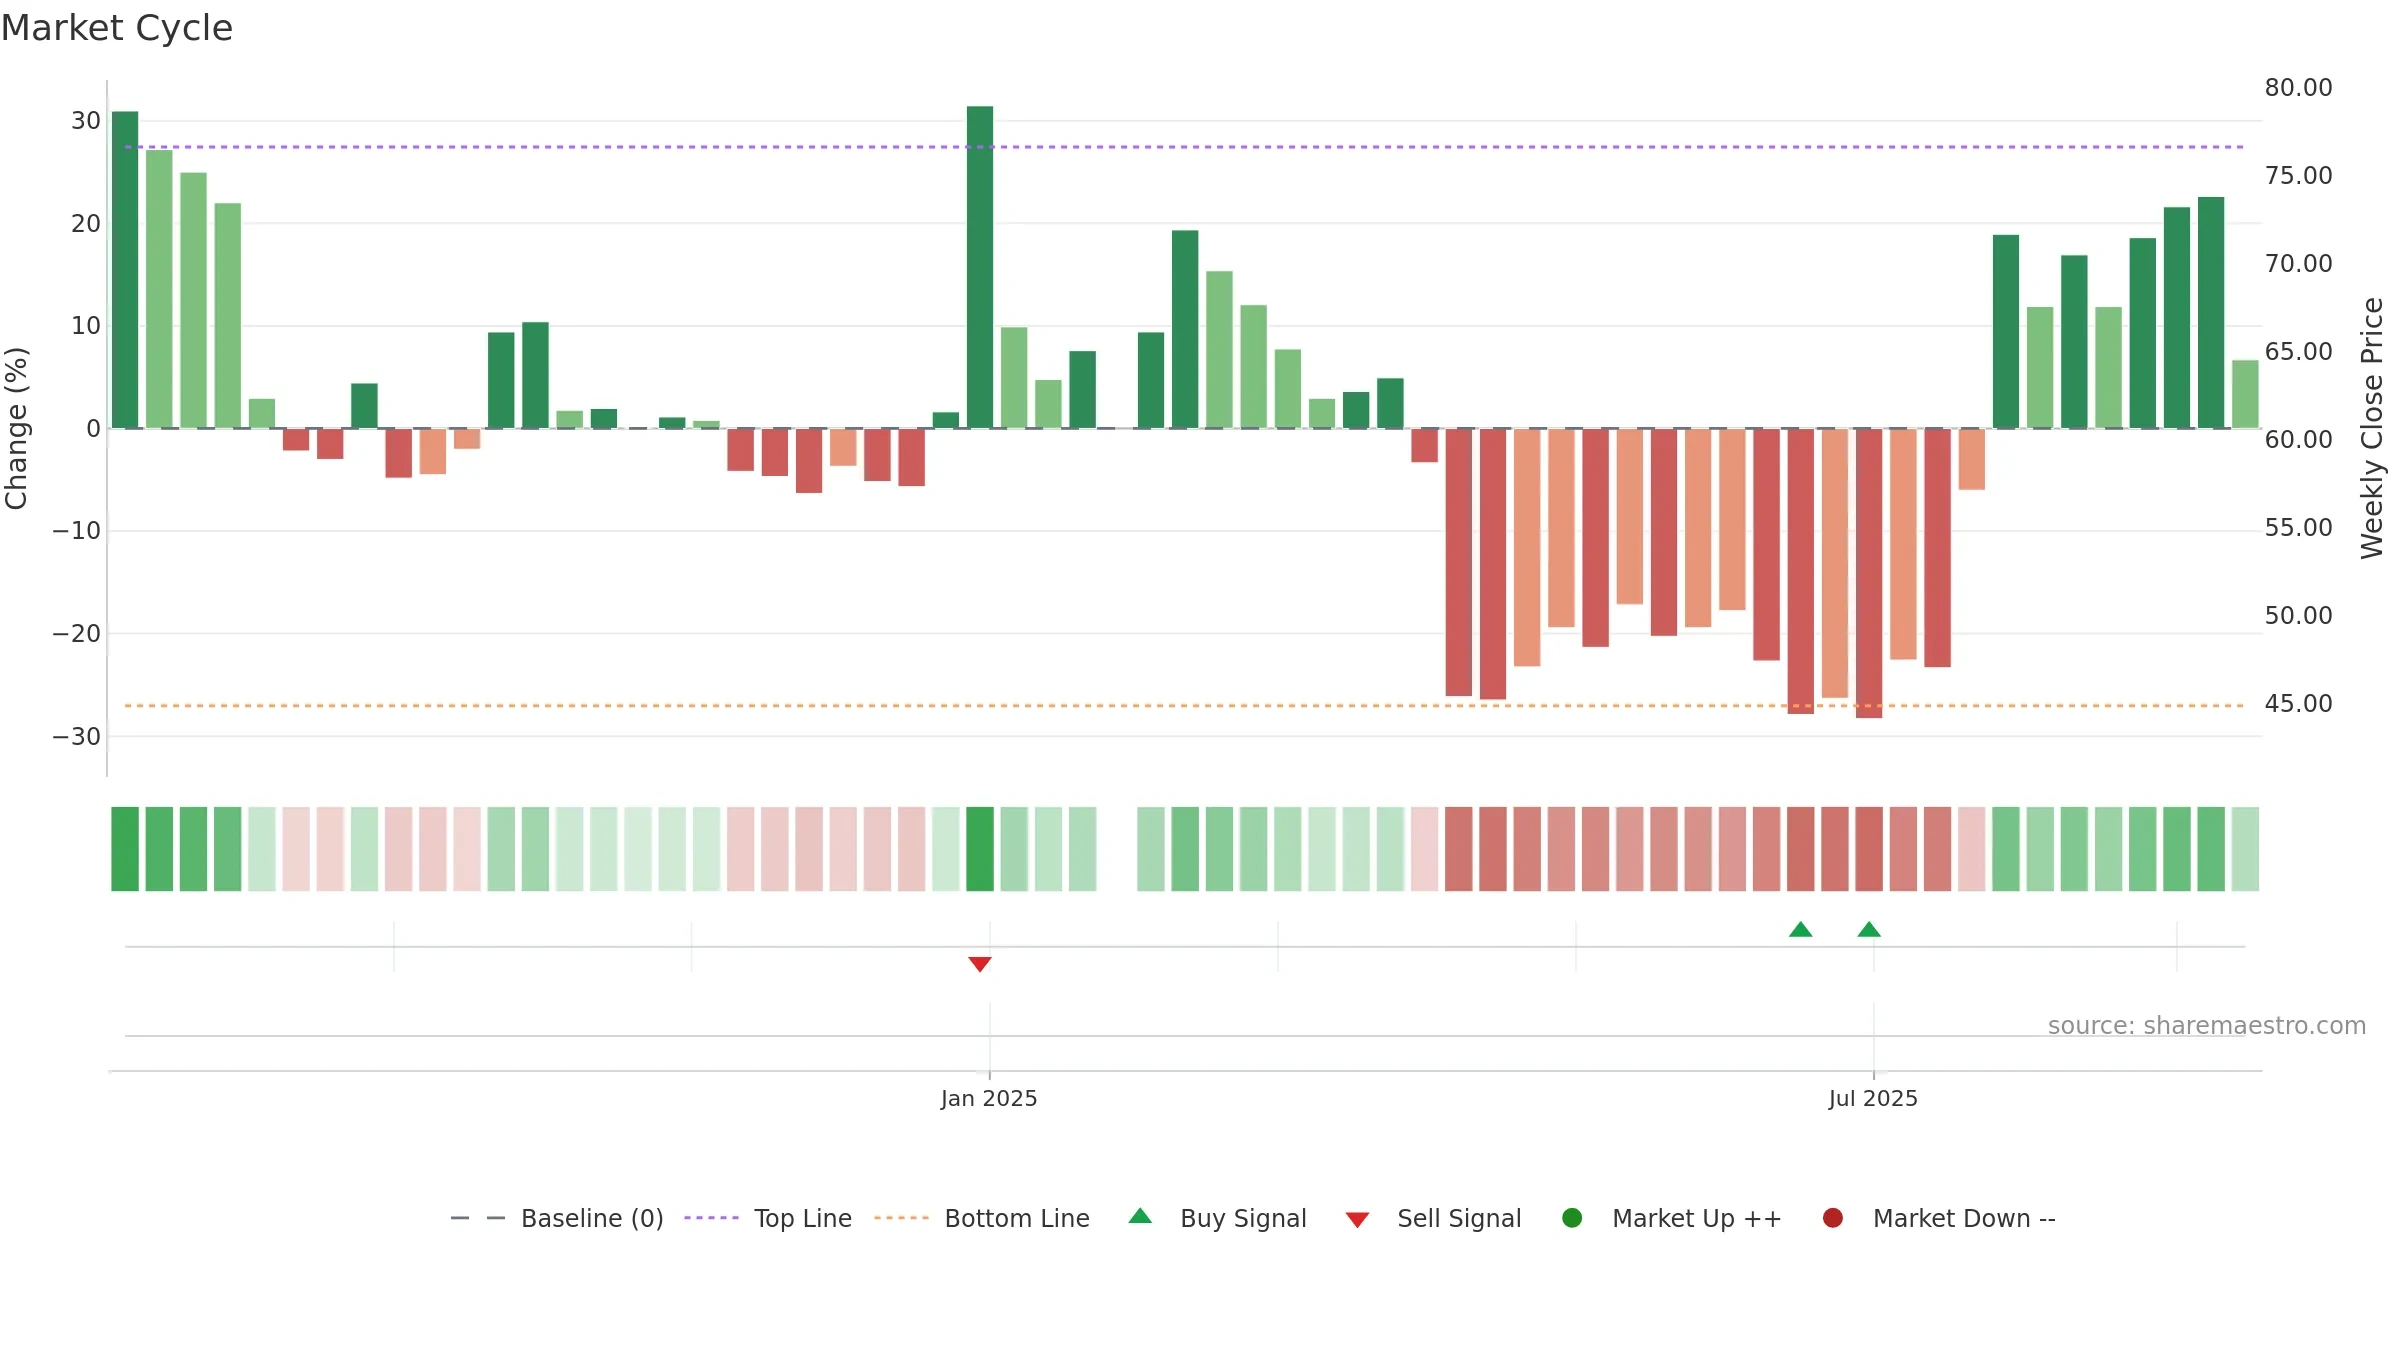The width and height of the screenshot is (2400, 1350).
Task: Click the 45.00 price tick label
Action: click(2298, 704)
